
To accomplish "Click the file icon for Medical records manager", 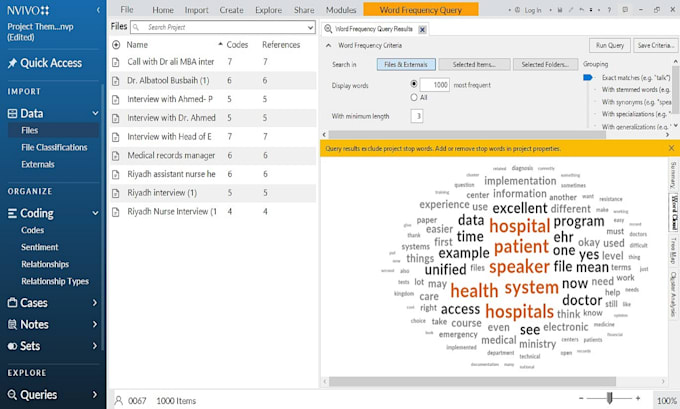I will pos(116,156).
